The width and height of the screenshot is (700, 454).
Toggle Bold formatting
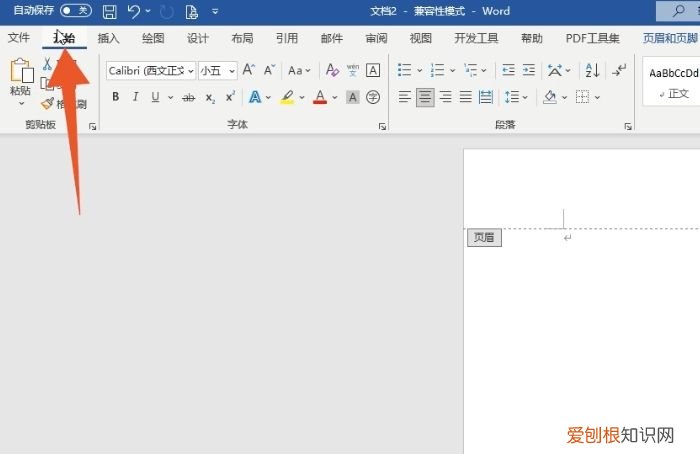[x=115, y=96]
